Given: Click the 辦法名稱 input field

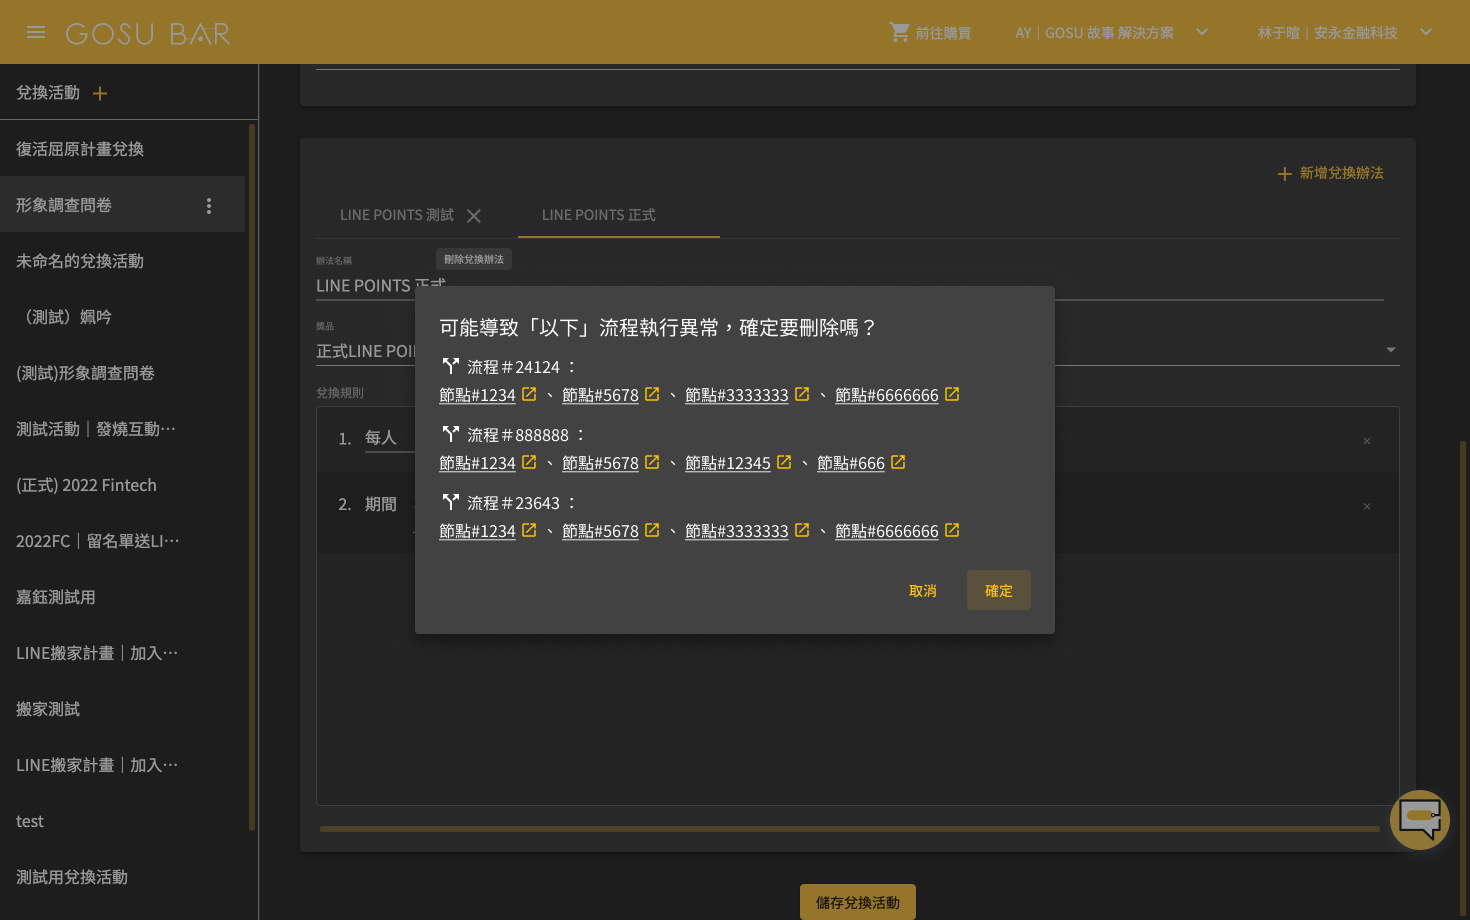Looking at the screenshot, I should (x=850, y=285).
